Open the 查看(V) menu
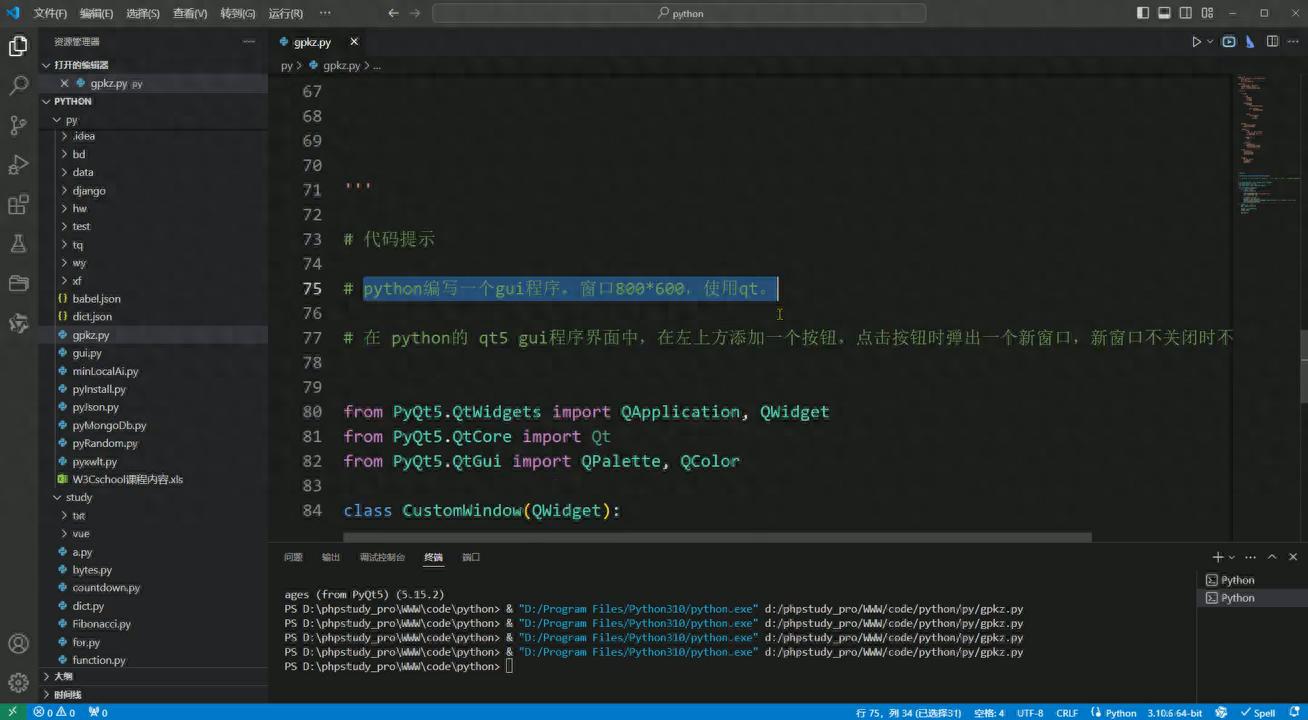The height and width of the screenshot is (720, 1308). pyautogui.click(x=190, y=13)
